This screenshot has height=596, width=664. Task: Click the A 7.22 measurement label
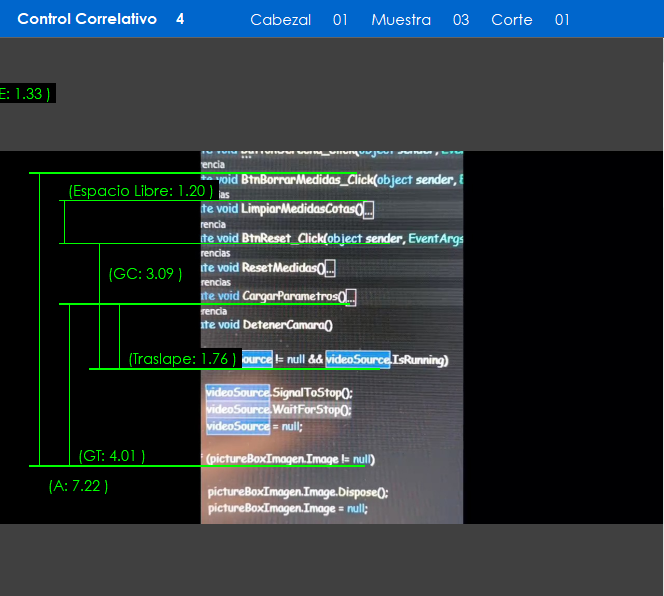[78, 486]
